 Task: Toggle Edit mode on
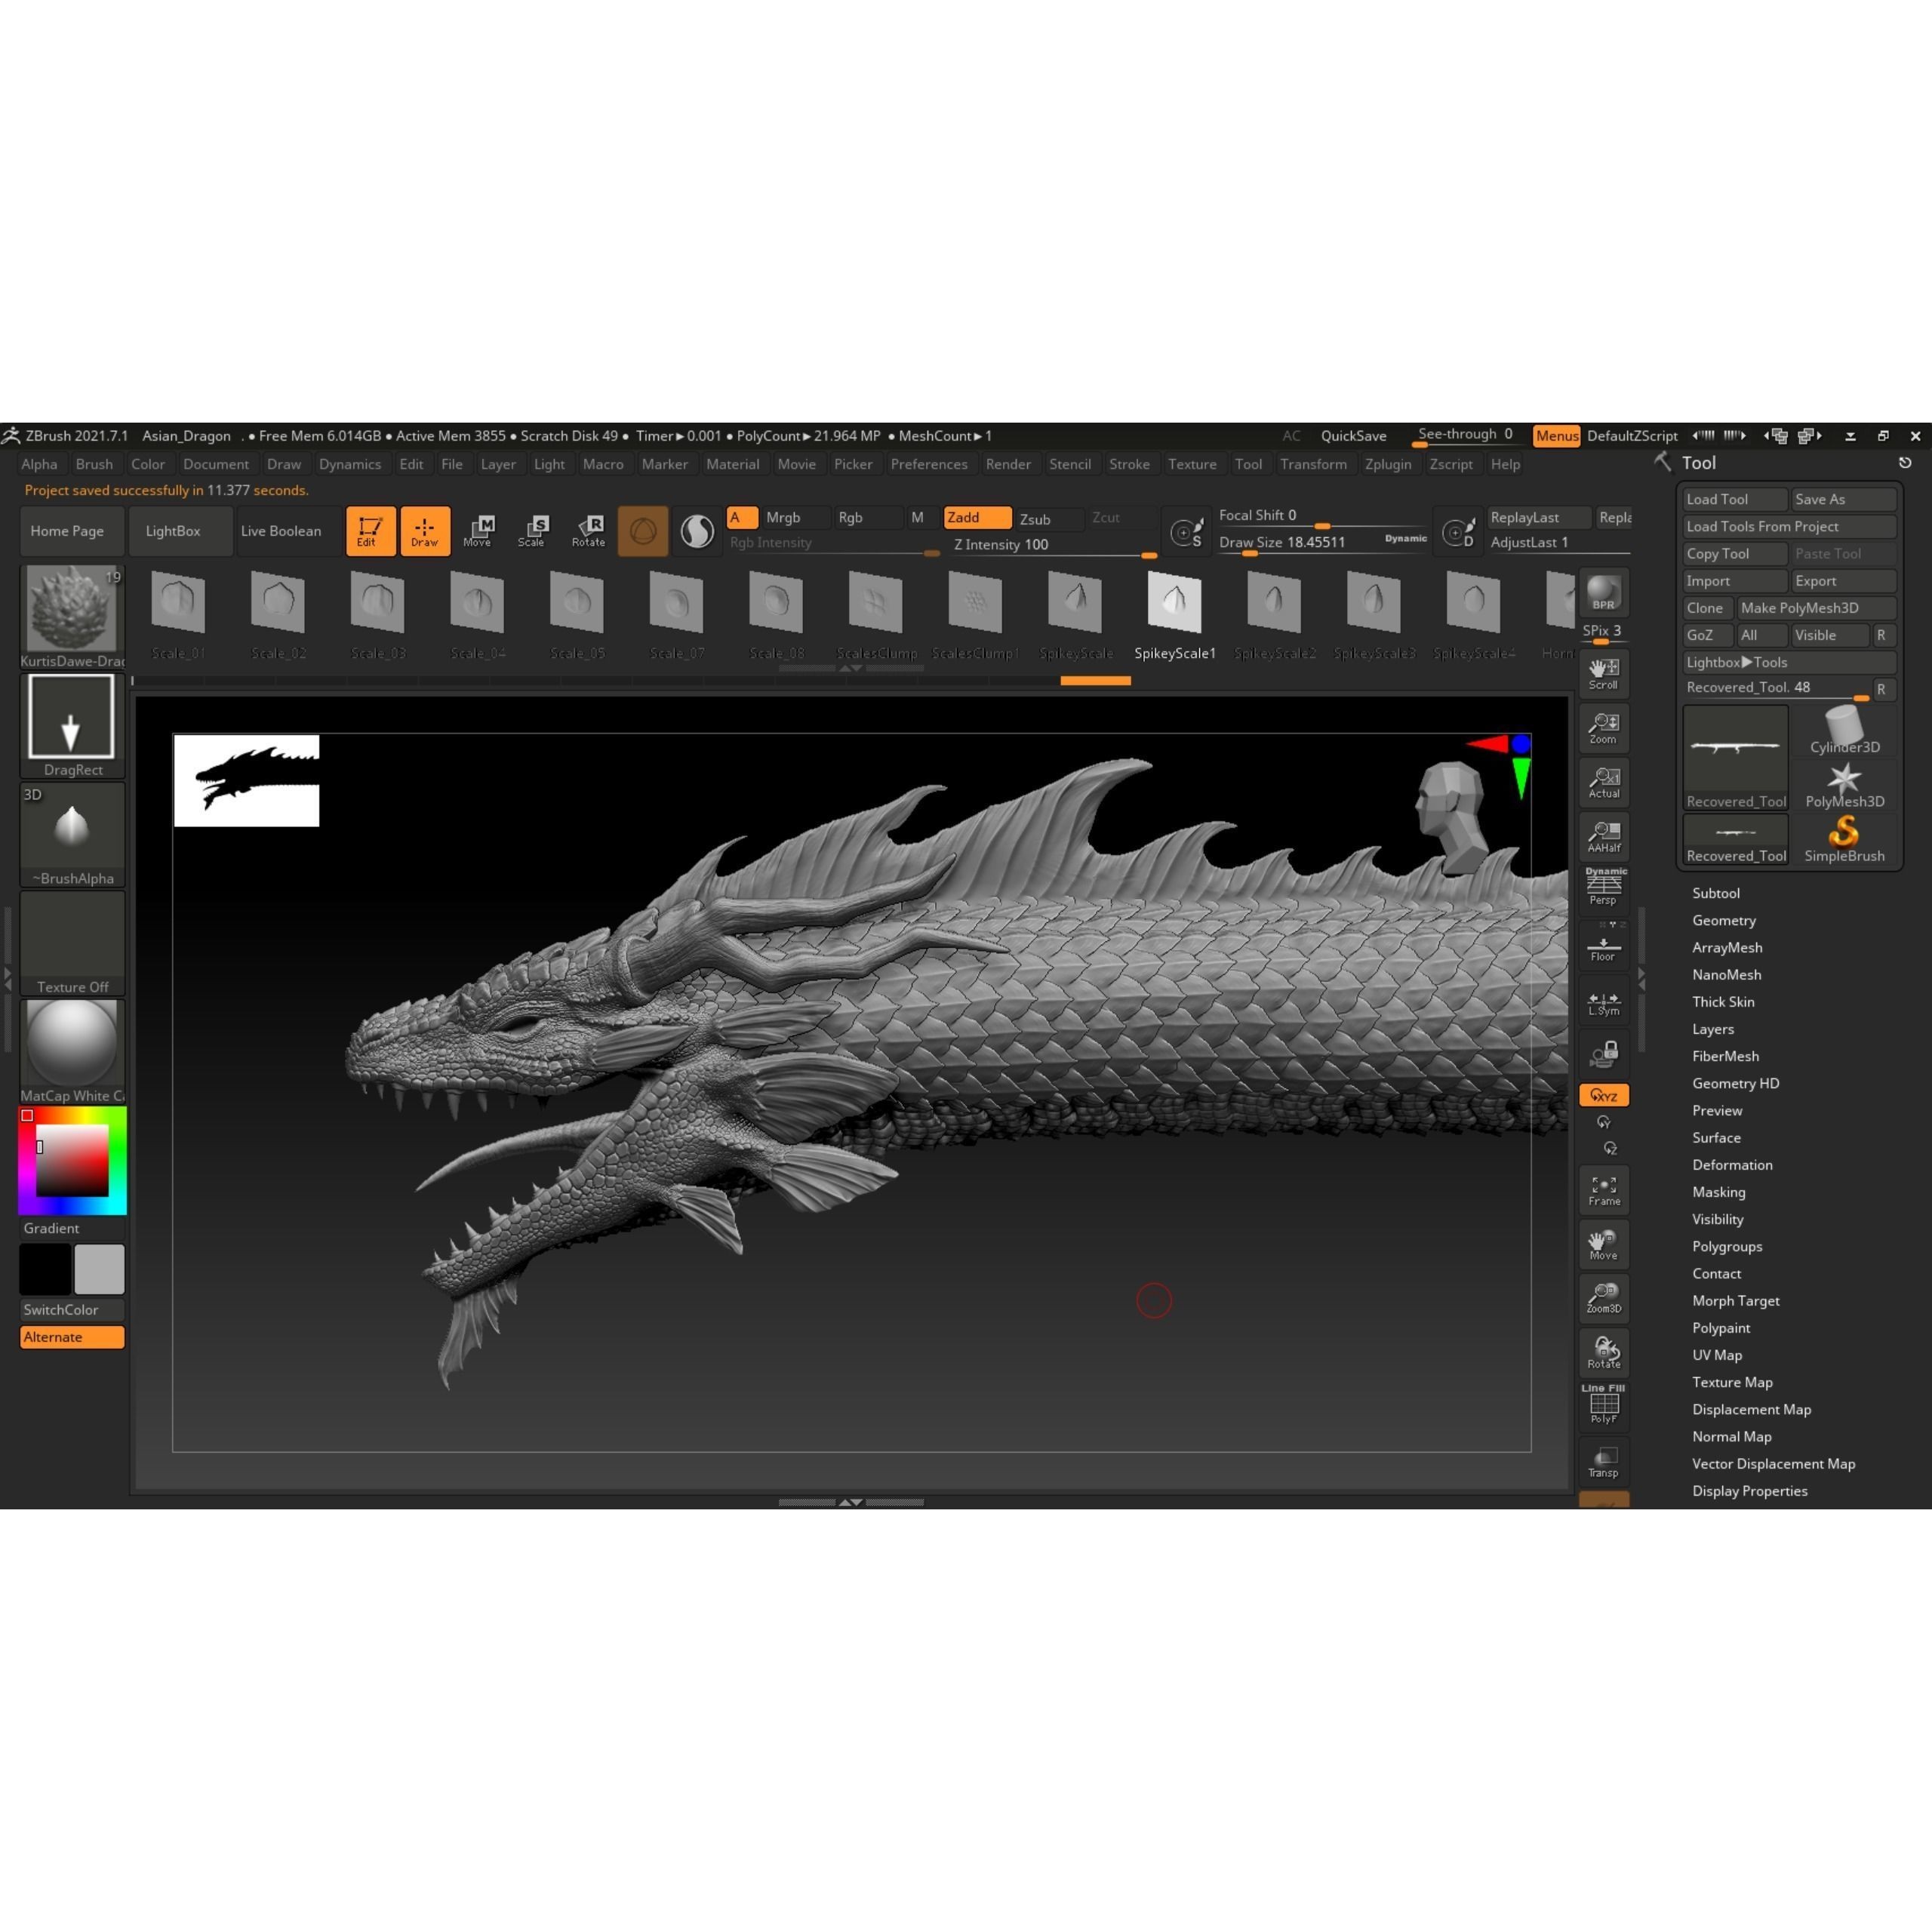coord(371,531)
